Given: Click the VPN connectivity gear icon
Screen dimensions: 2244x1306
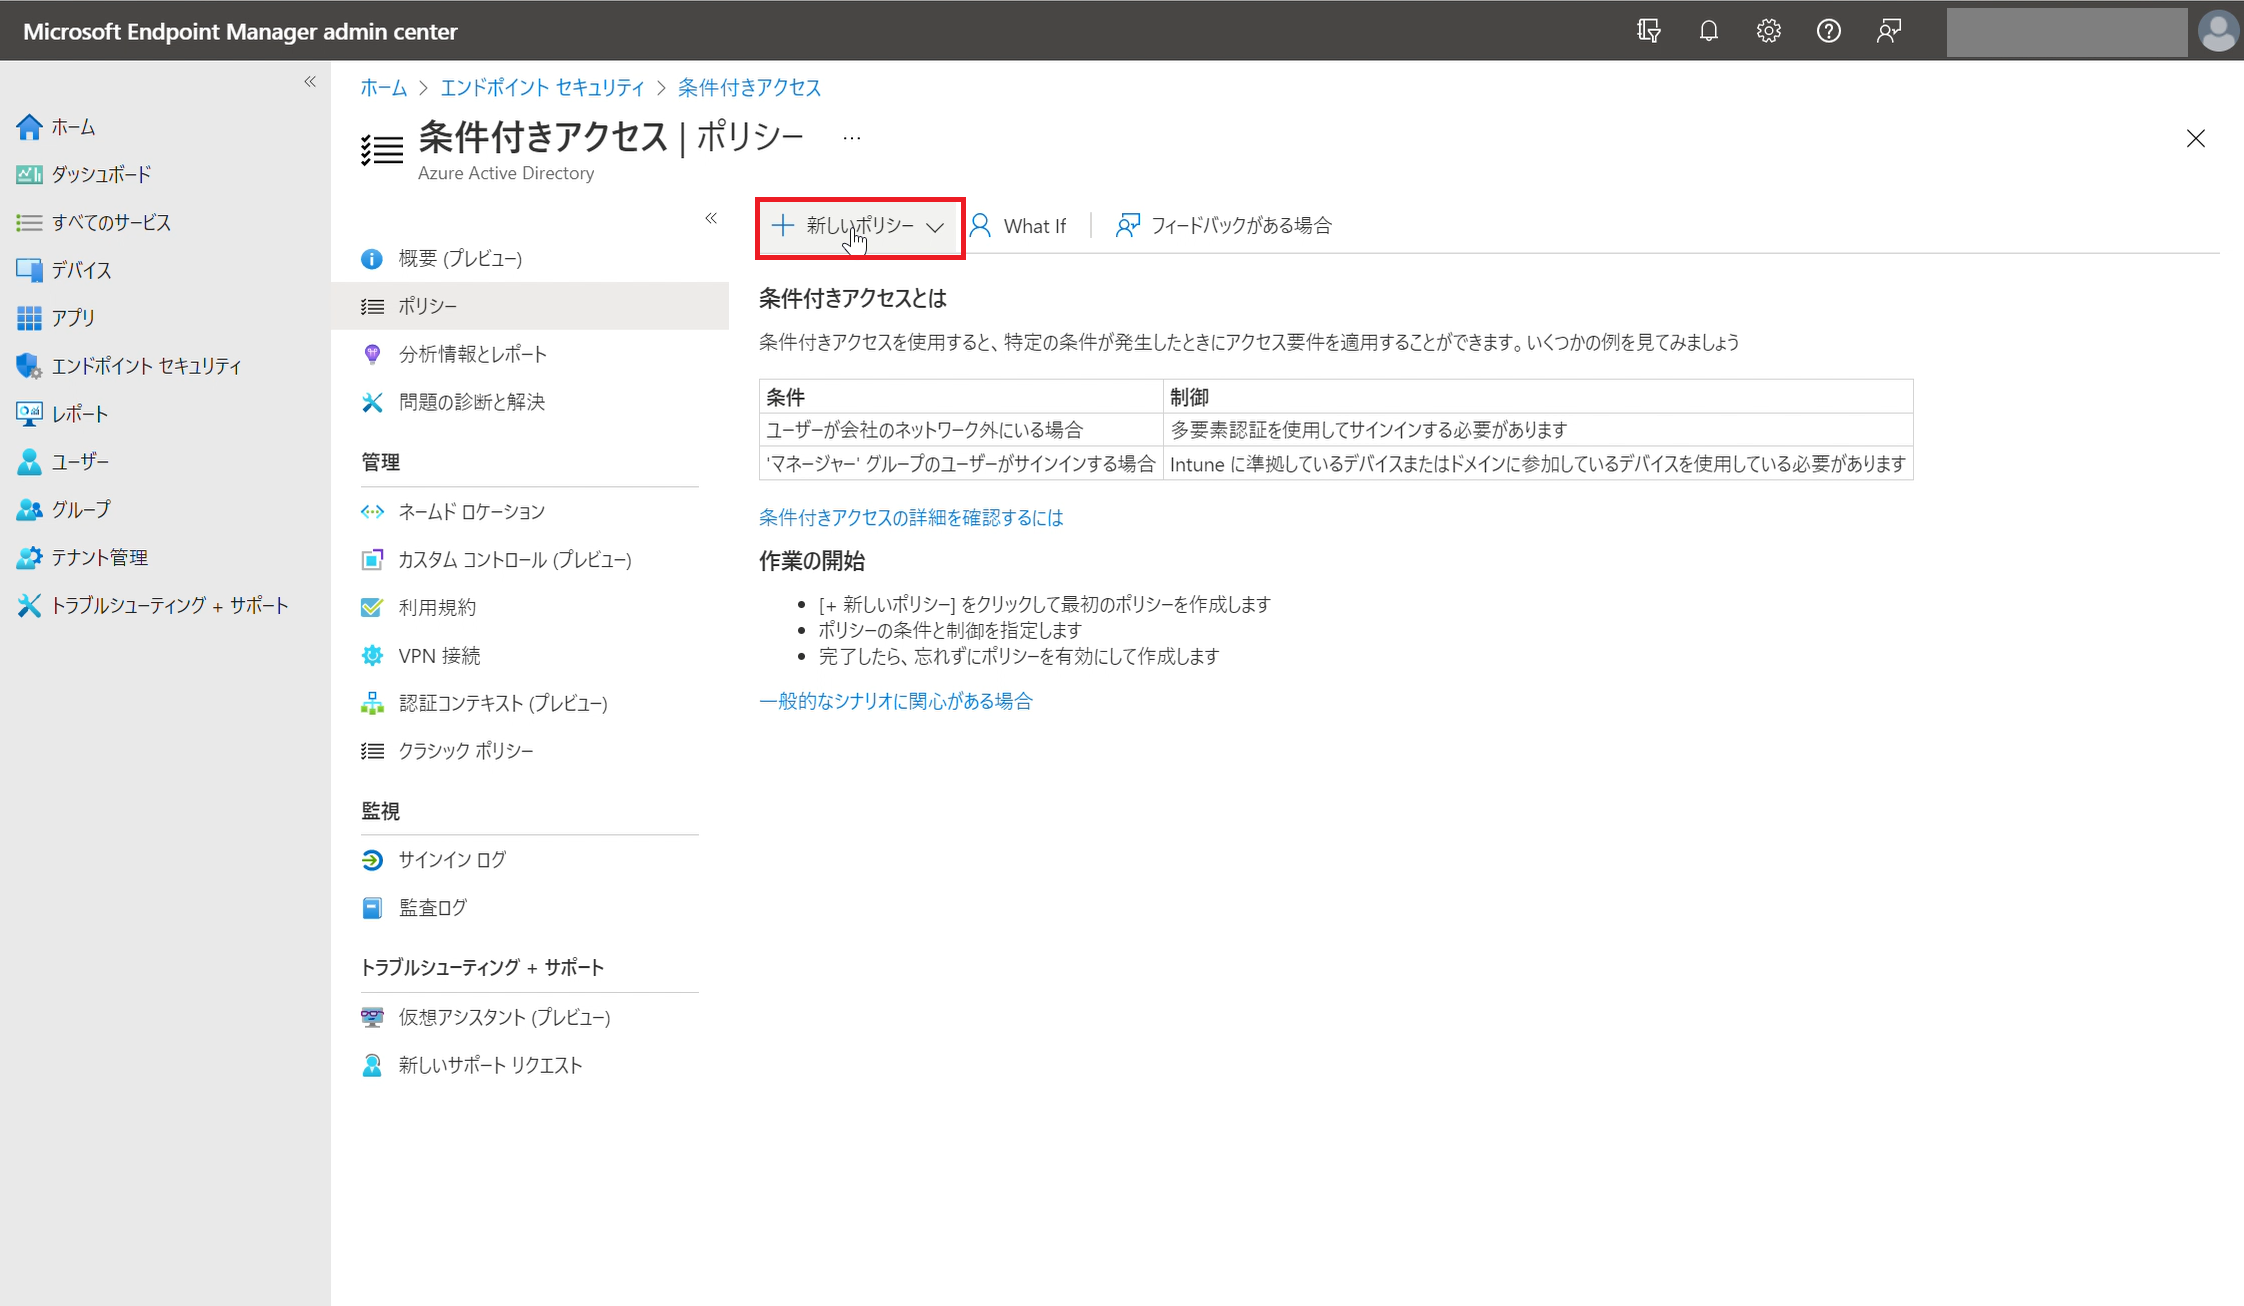Looking at the screenshot, I should tap(372, 656).
